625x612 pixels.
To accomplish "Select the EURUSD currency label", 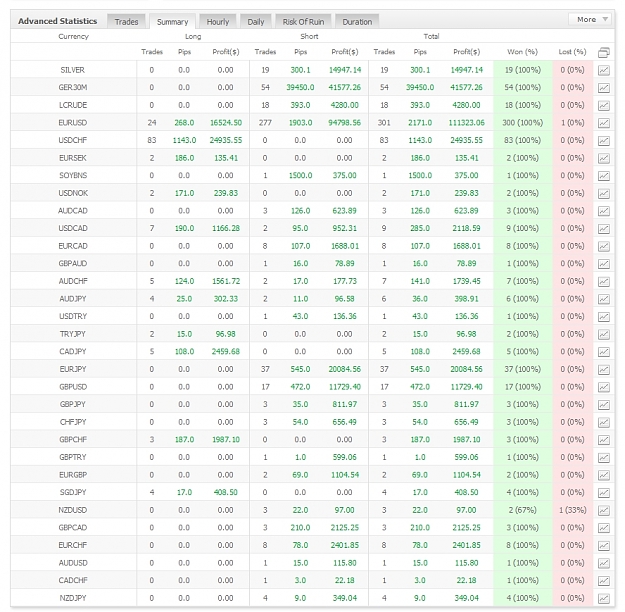I will click(x=73, y=123).
